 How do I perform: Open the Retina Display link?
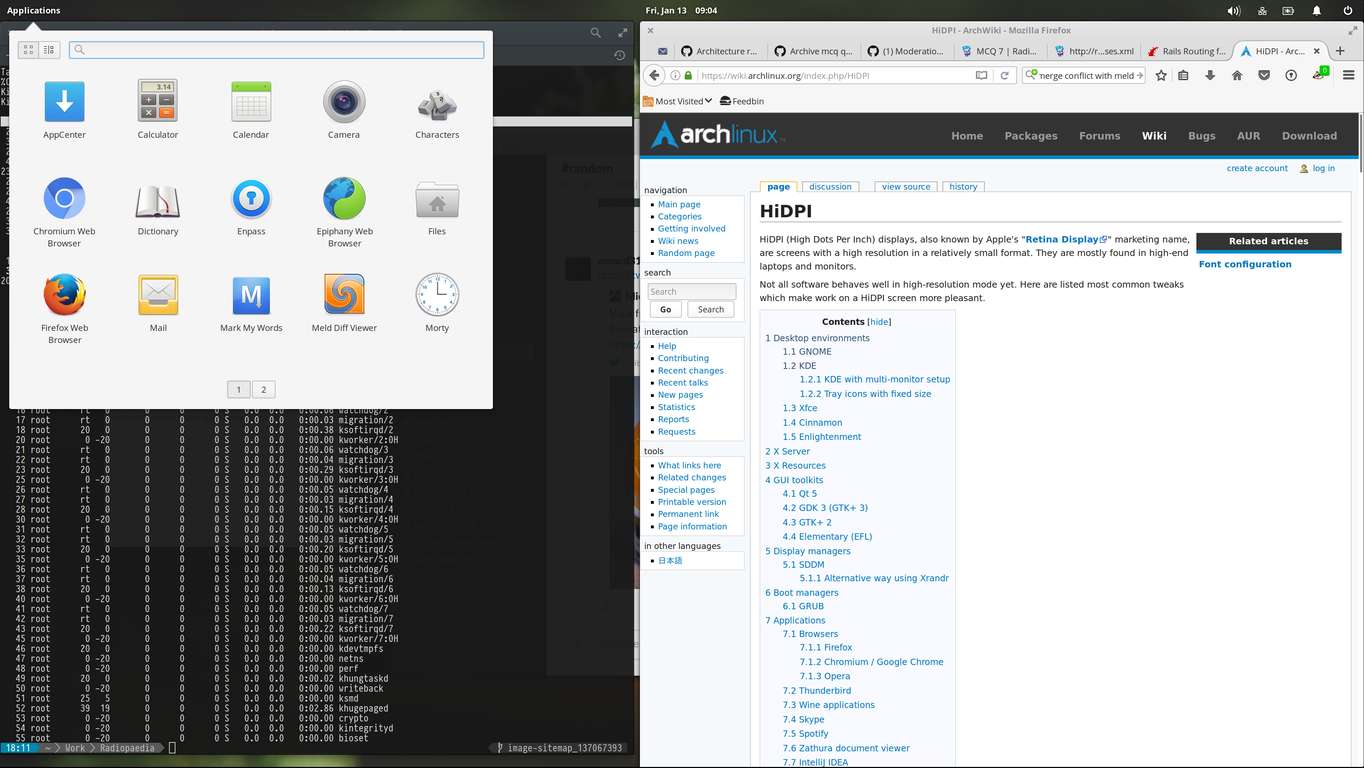1064,239
